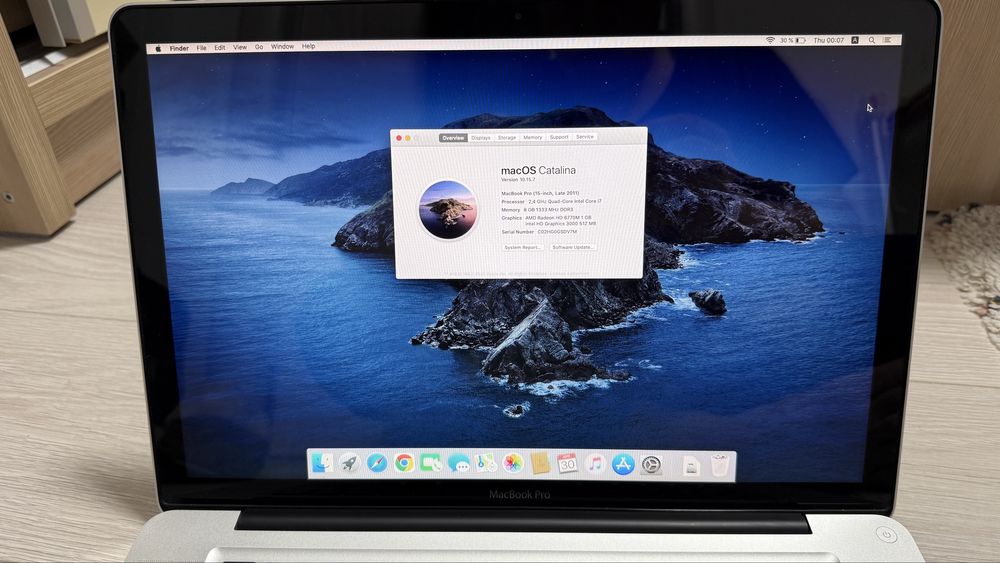
Task: Open App Store from the Dock
Action: (x=623, y=464)
